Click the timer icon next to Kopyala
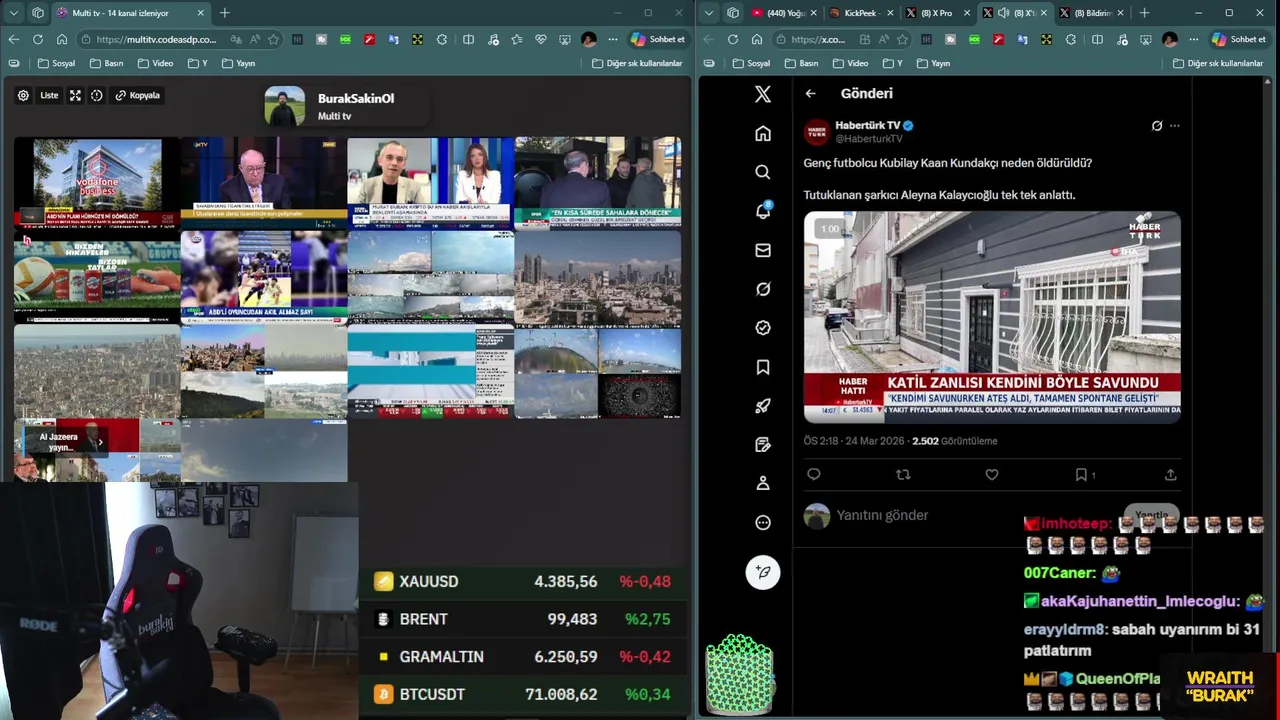The height and width of the screenshot is (720, 1280). click(97, 96)
